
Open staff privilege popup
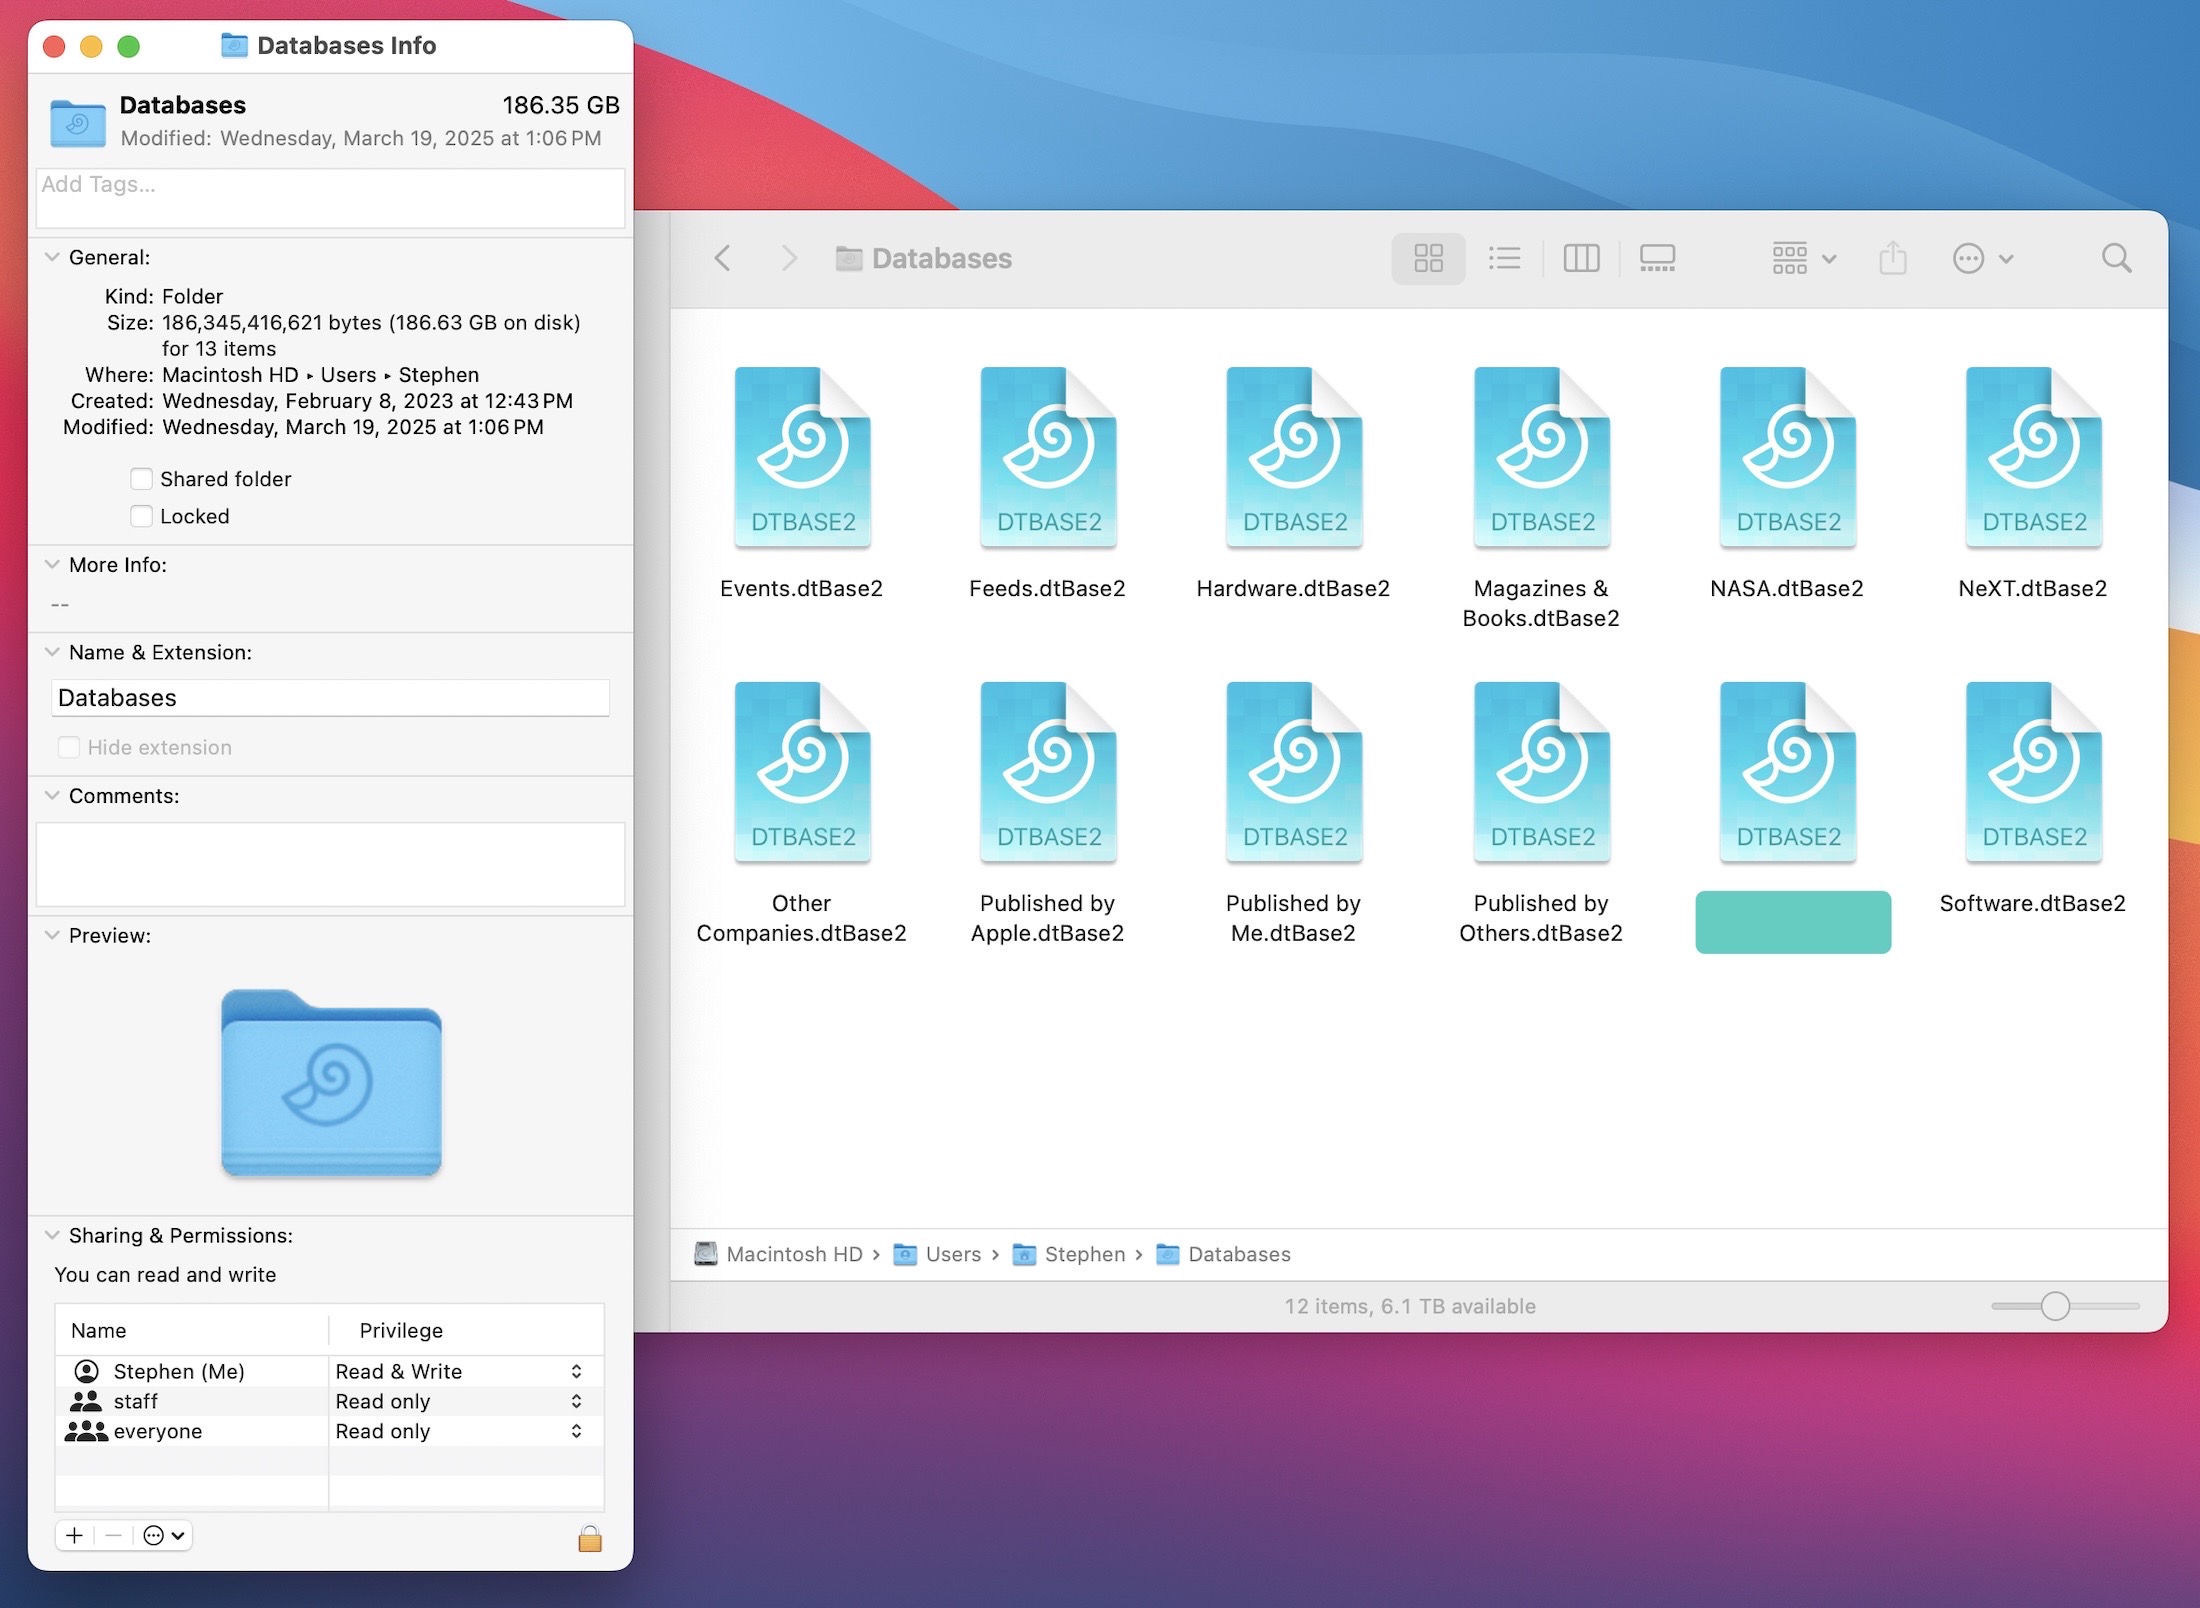click(x=576, y=1401)
